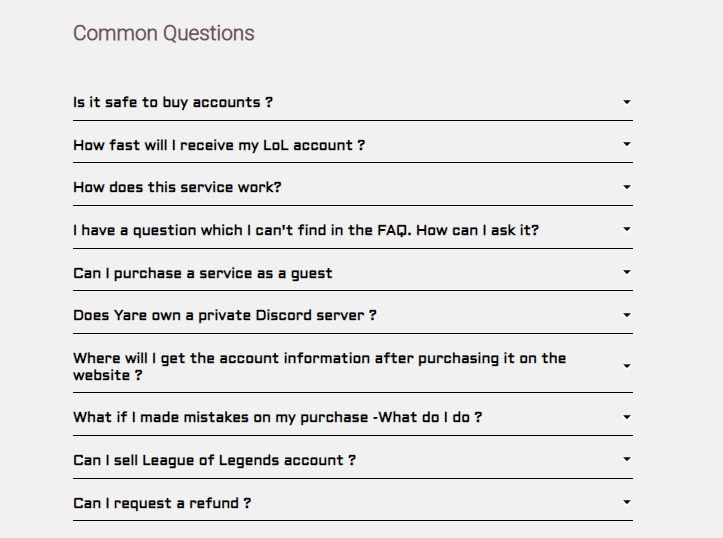Open the question about asking outside the FAQ
Image resolution: width=723 pixels, height=538 pixels.
[306, 230]
